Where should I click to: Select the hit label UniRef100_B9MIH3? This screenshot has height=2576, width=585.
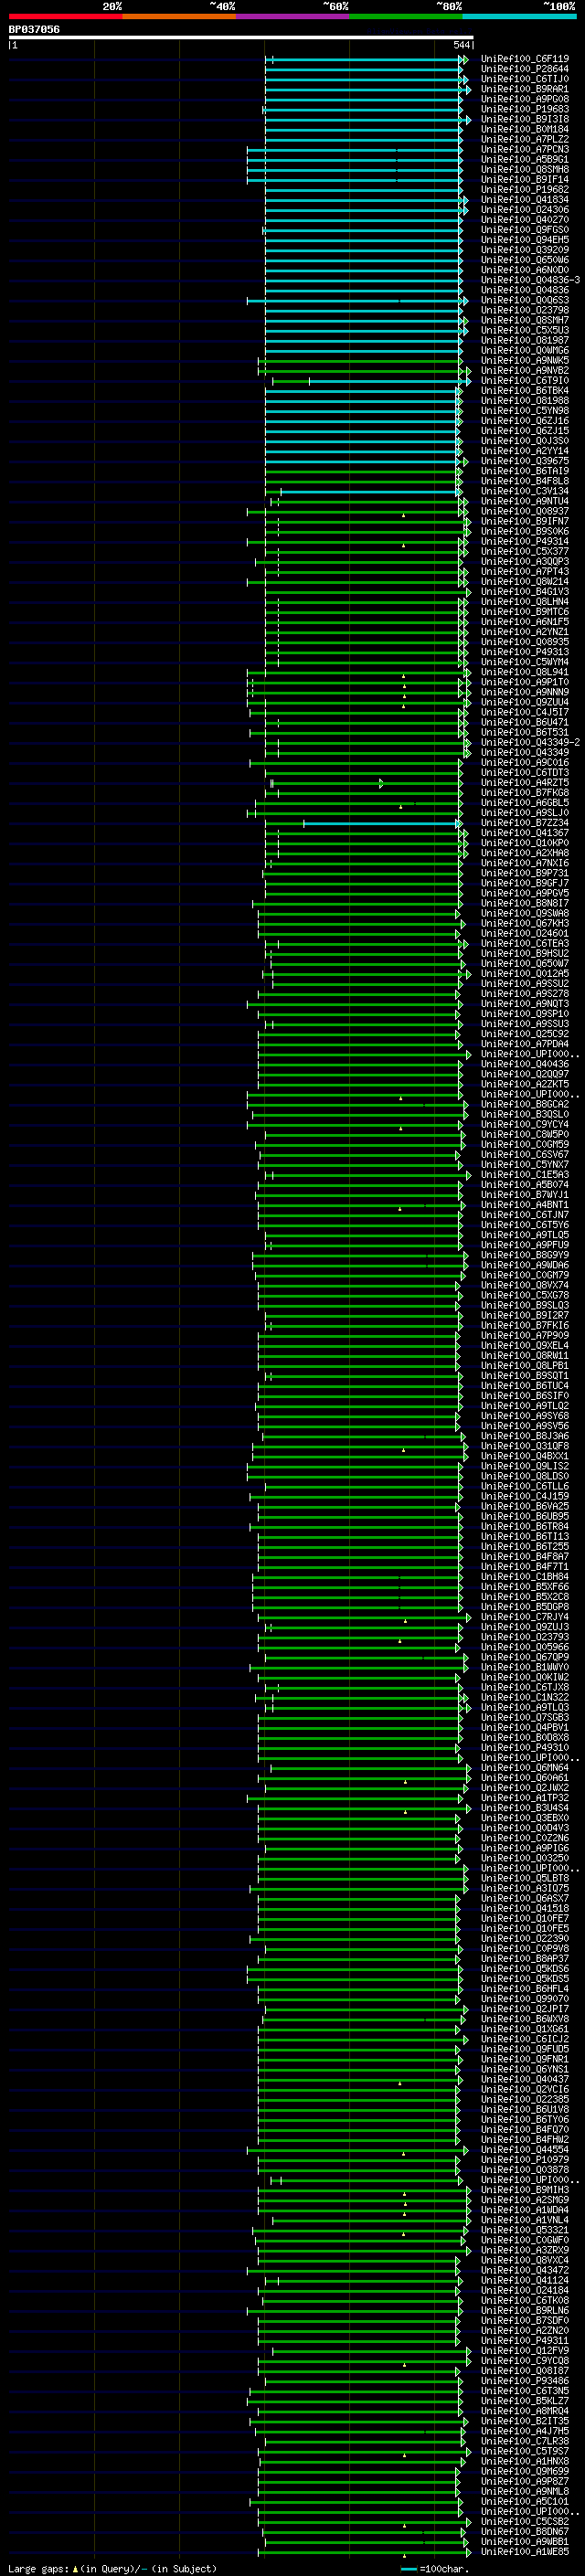tap(524, 2191)
